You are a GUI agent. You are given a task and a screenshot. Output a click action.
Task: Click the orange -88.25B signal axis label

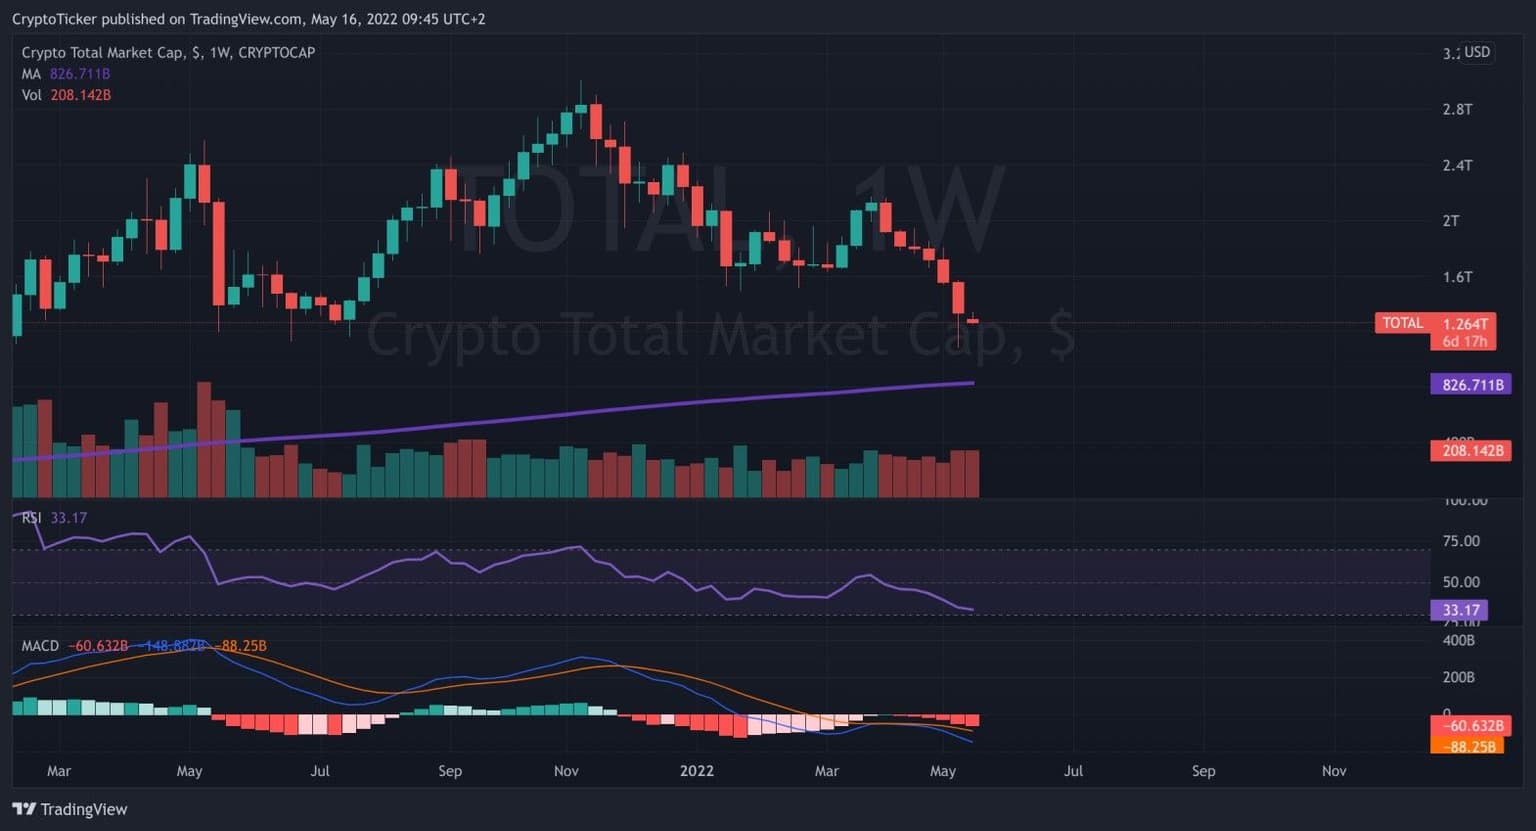[x=1468, y=745]
